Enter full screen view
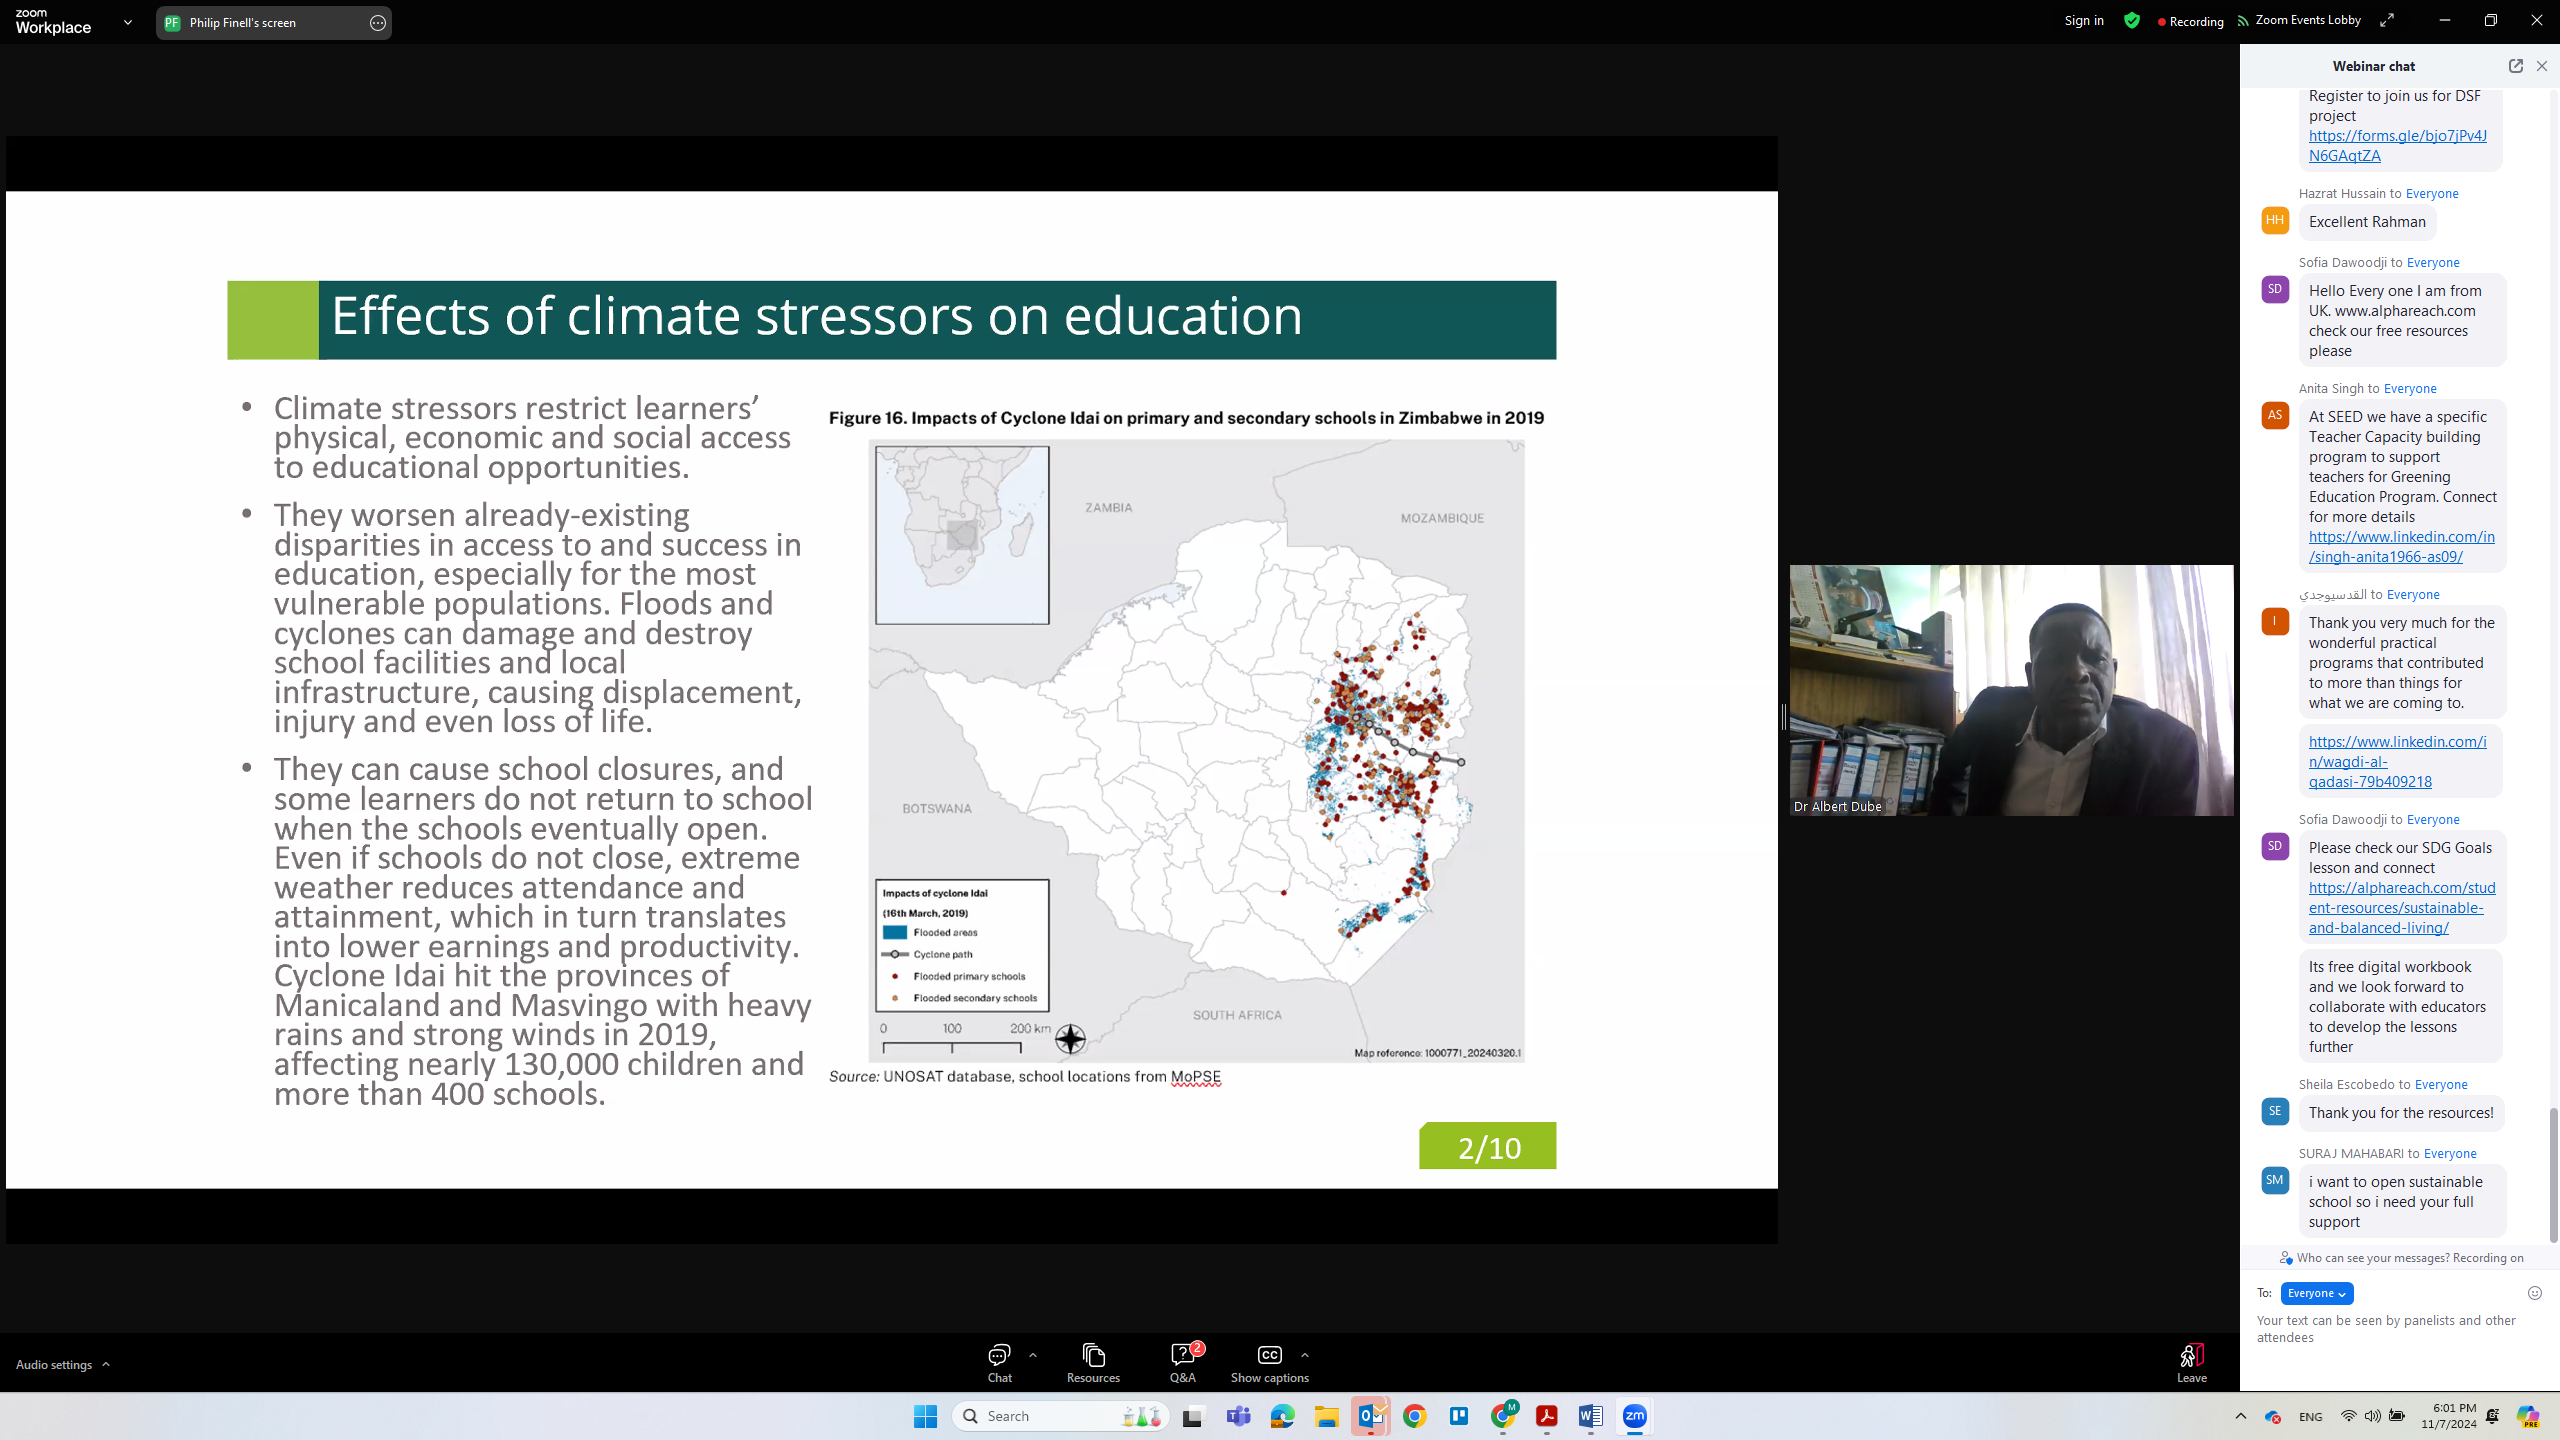Image resolution: width=2560 pixels, height=1440 pixels. tap(2387, 21)
